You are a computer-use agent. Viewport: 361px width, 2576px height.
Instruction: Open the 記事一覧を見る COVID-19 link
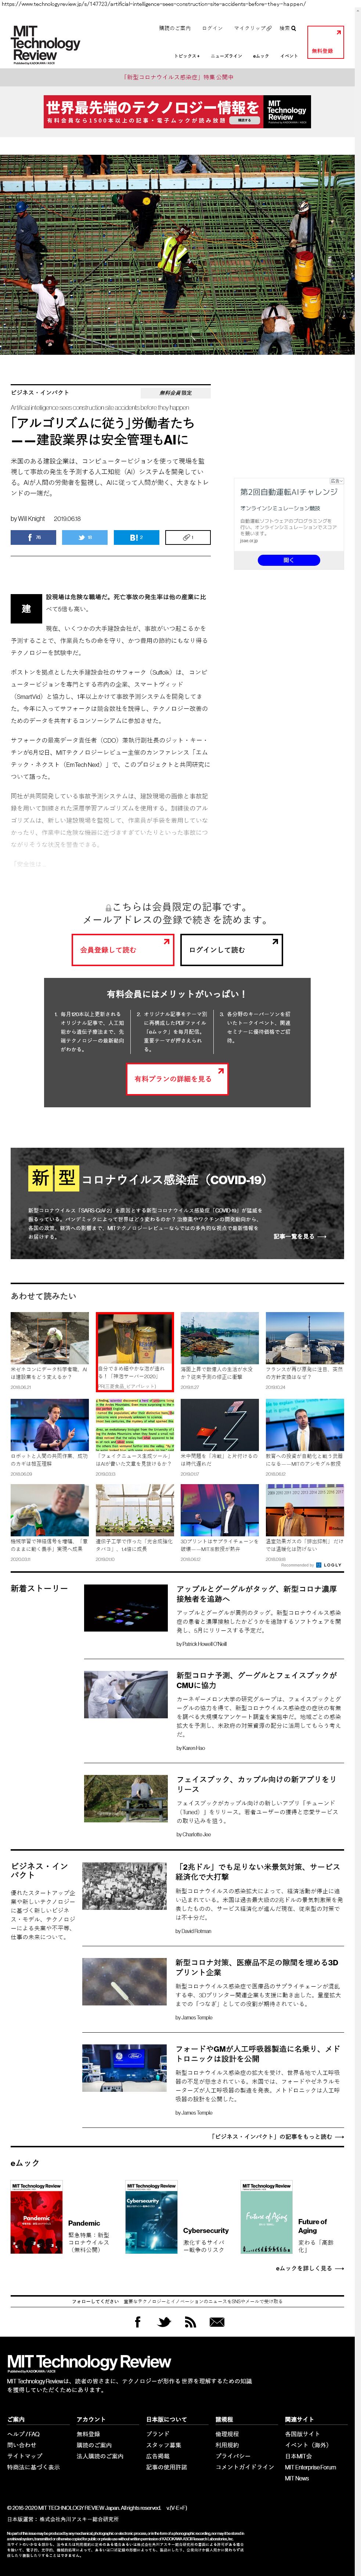[299, 1236]
